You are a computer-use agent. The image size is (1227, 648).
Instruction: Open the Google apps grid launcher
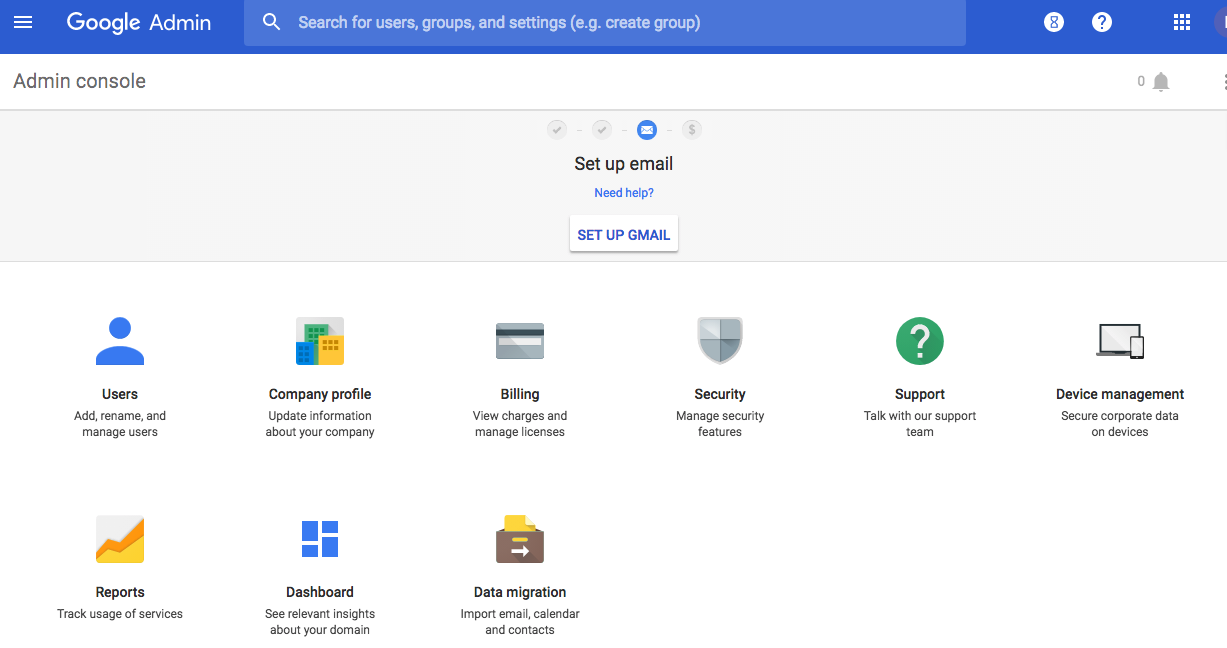coord(1182,22)
